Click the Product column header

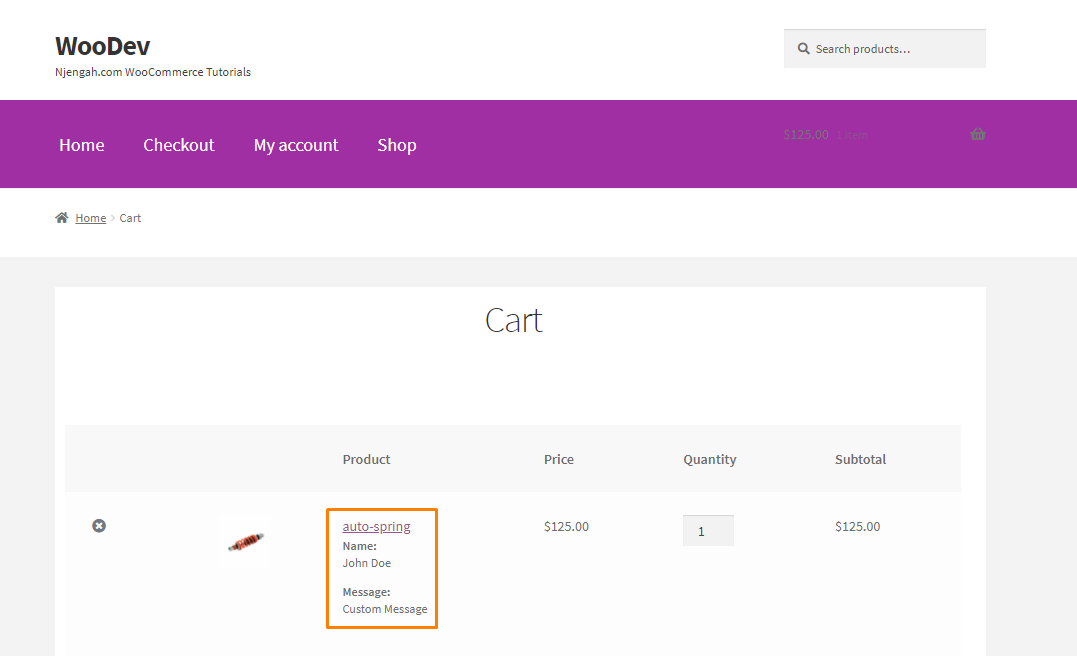click(366, 460)
